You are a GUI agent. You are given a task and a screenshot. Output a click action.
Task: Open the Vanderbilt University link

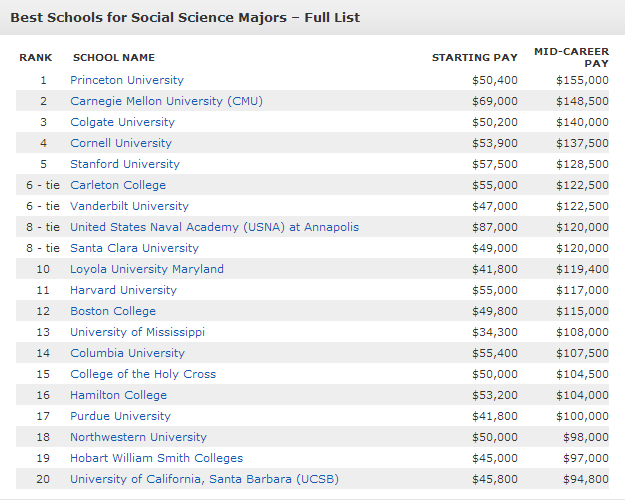[129, 206]
